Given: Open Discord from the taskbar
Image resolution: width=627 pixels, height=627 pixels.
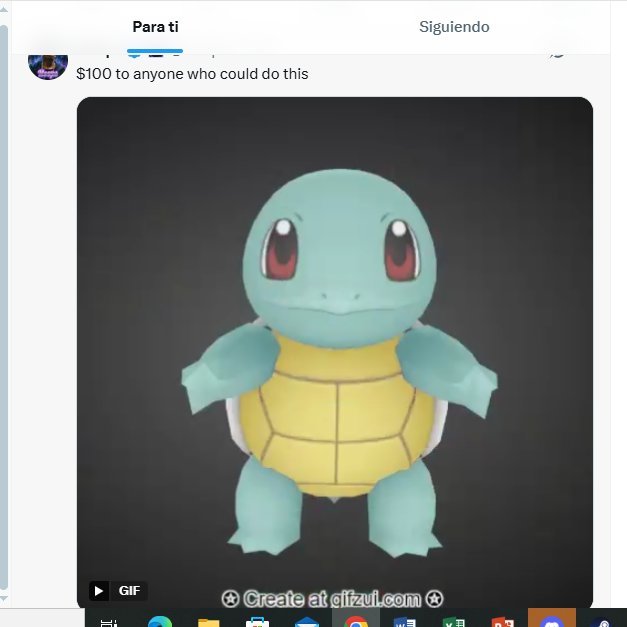Looking at the screenshot, I should click(x=552, y=618).
